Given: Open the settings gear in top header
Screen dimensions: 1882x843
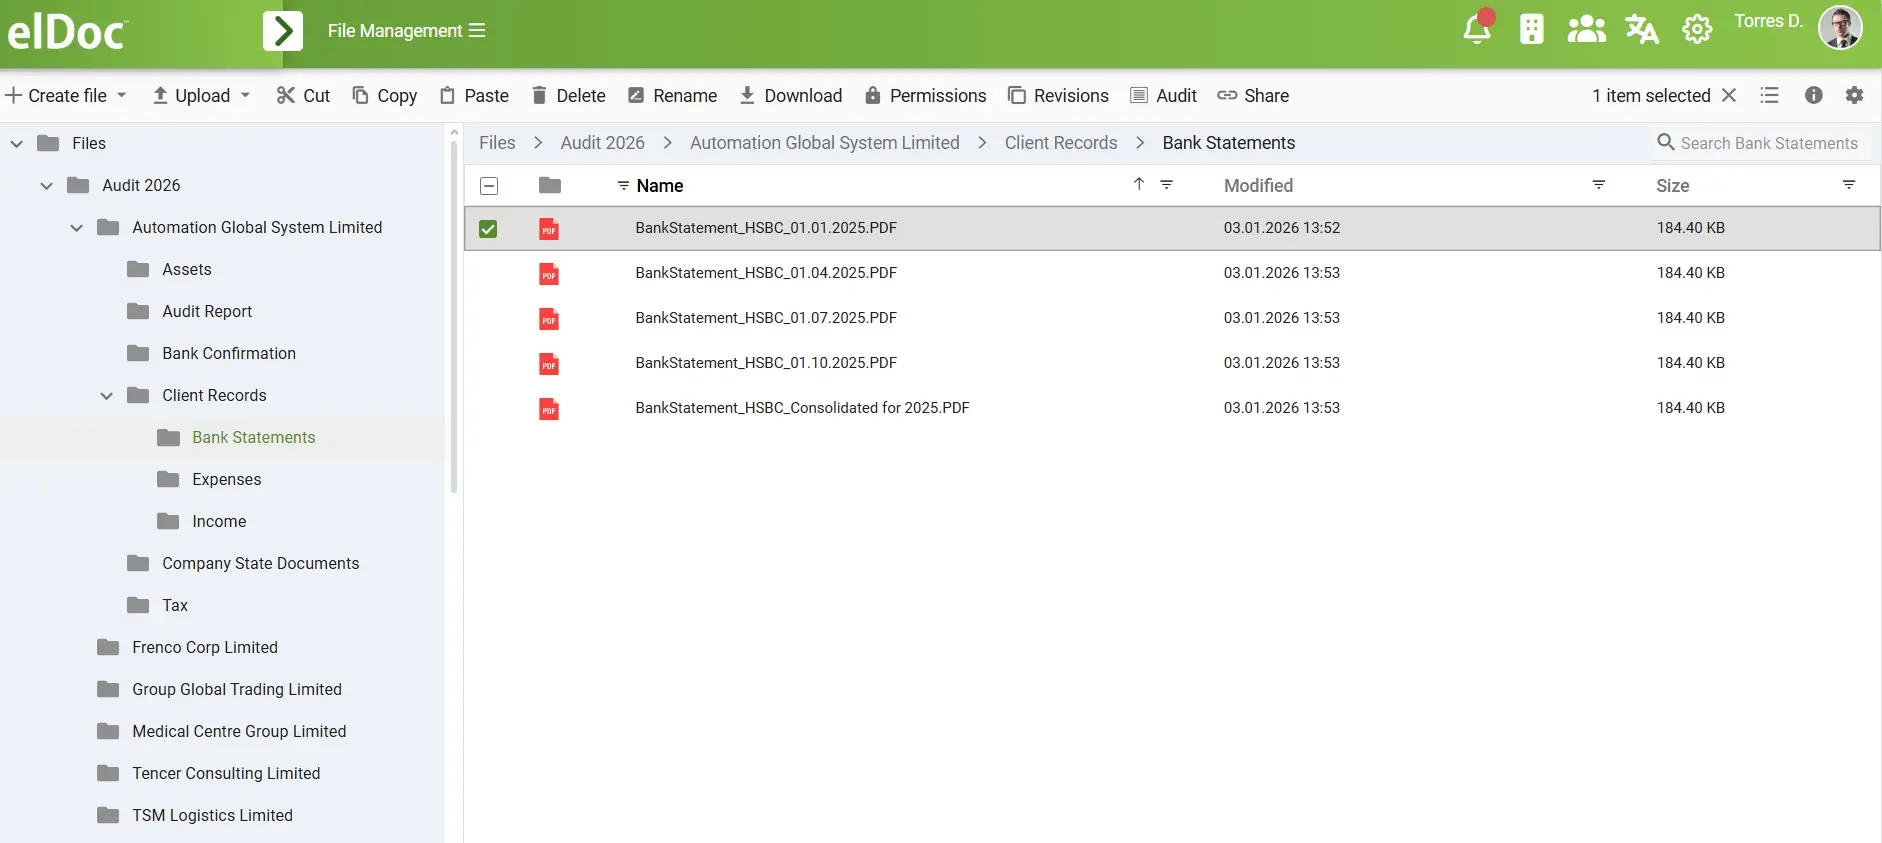Looking at the screenshot, I should click(1696, 30).
